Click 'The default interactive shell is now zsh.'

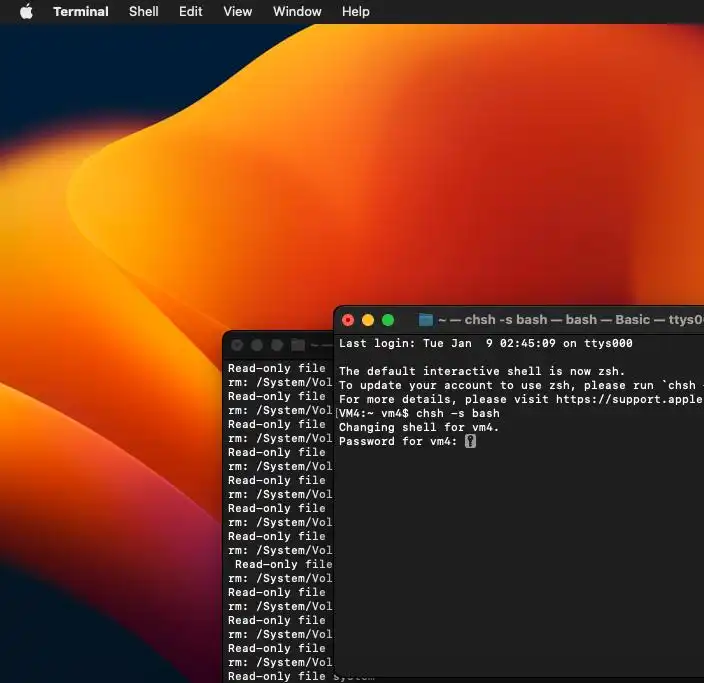point(482,371)
